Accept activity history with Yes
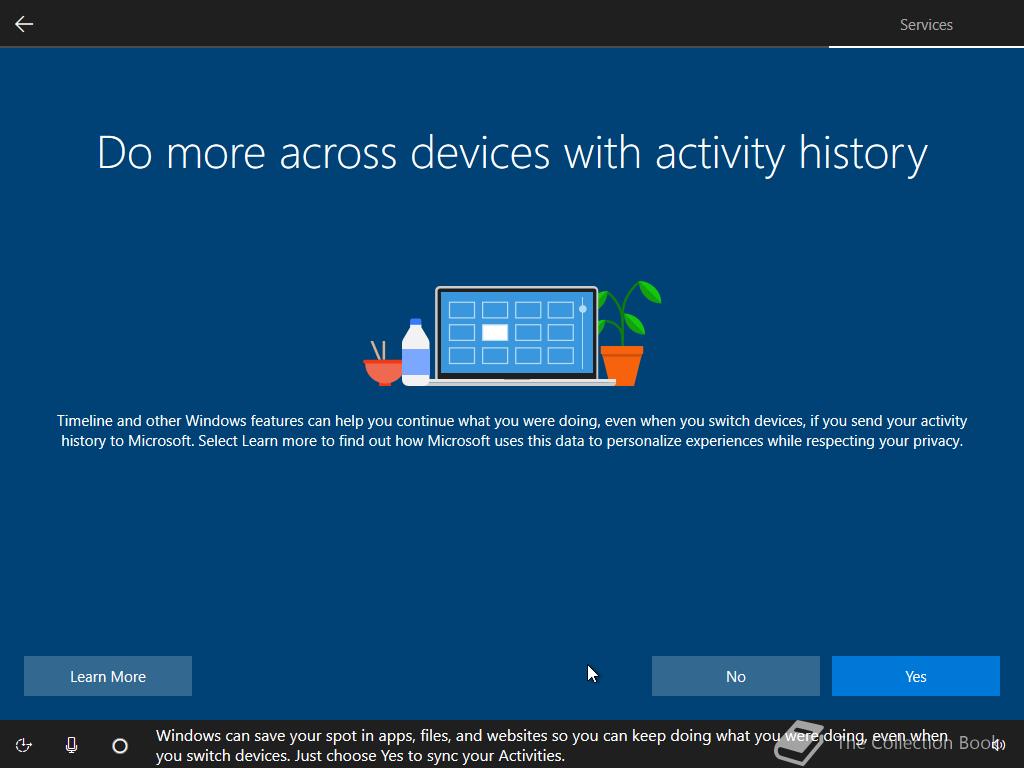The height and width of the screenshot is (768, 1024). [x=916, y=676]
